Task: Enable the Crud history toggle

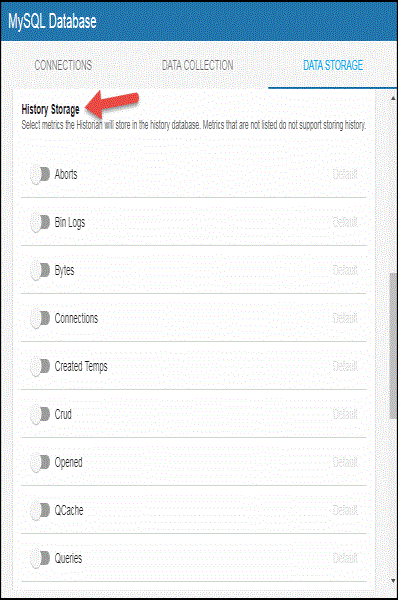Action: coord(40,414)
